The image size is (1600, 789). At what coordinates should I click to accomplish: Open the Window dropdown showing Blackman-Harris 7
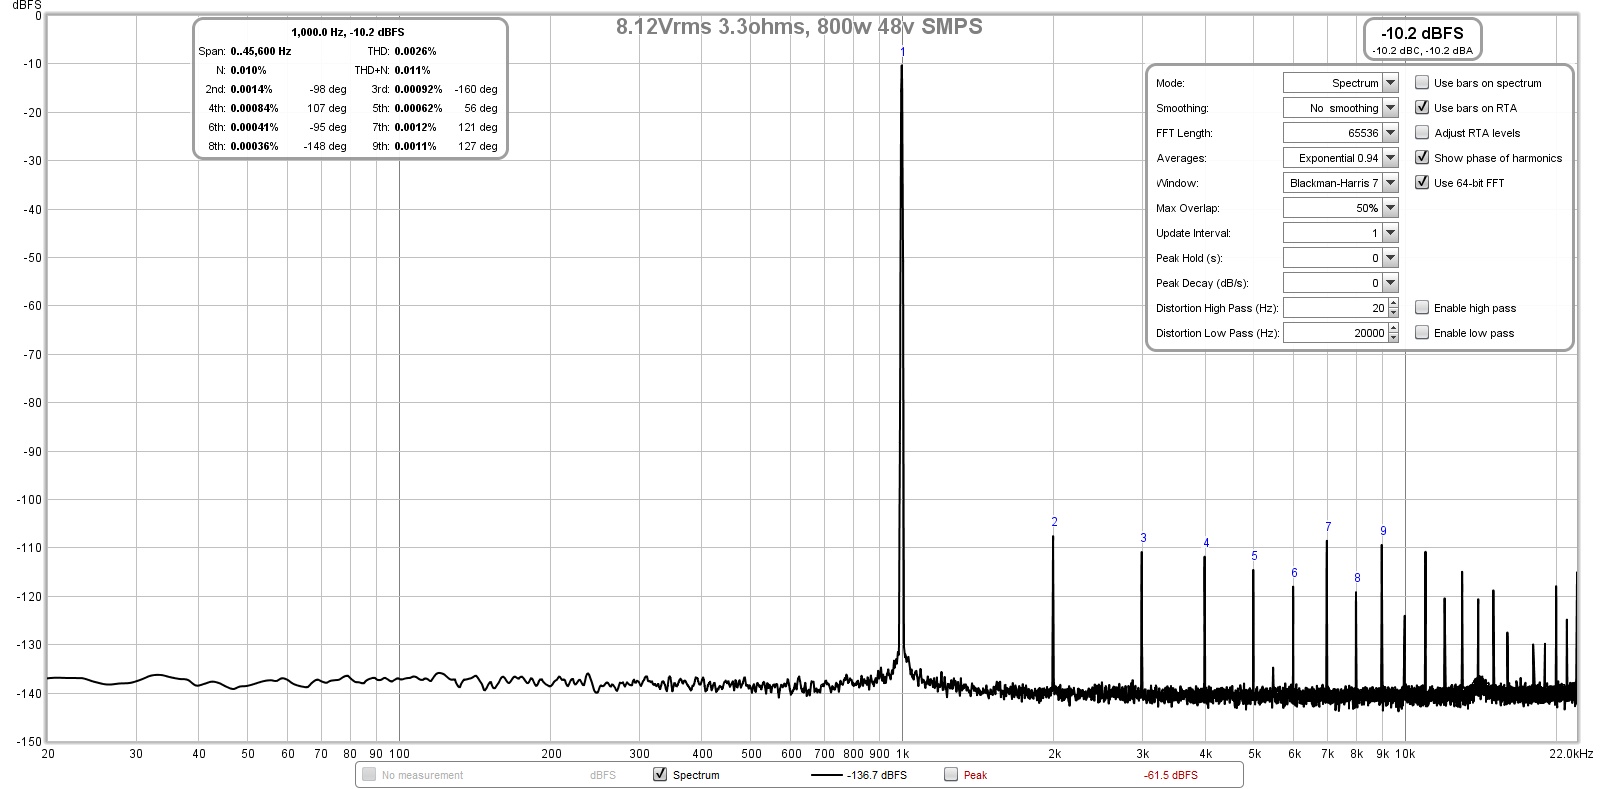click(x=1340, y=183)
